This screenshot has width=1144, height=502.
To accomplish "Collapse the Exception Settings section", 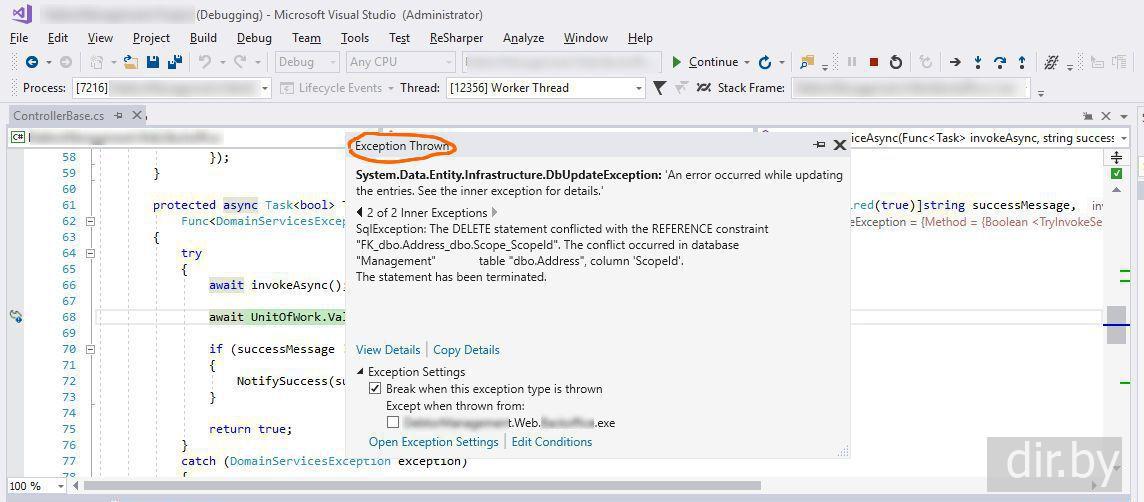I will [x=360, y=372].
